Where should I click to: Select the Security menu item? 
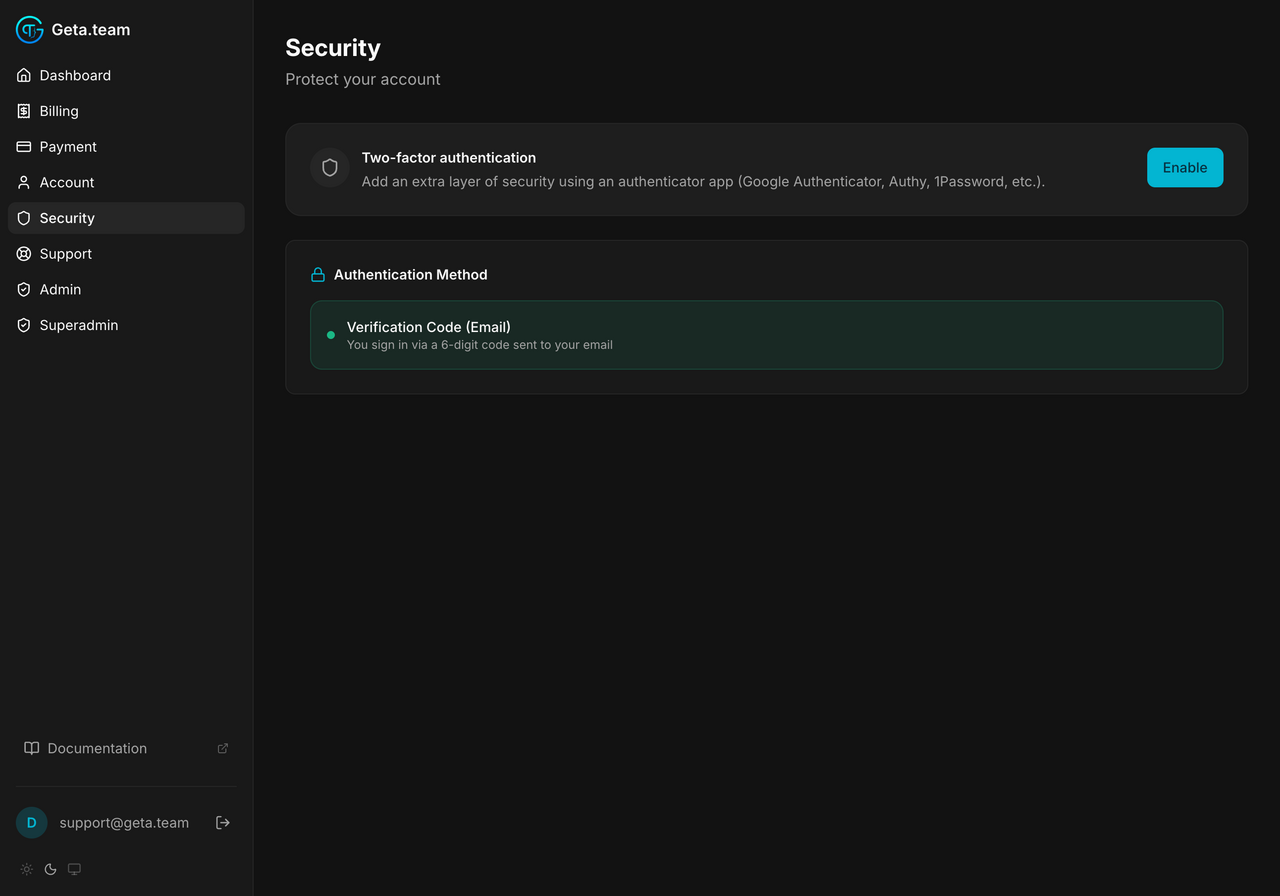[x=126, y=218]
